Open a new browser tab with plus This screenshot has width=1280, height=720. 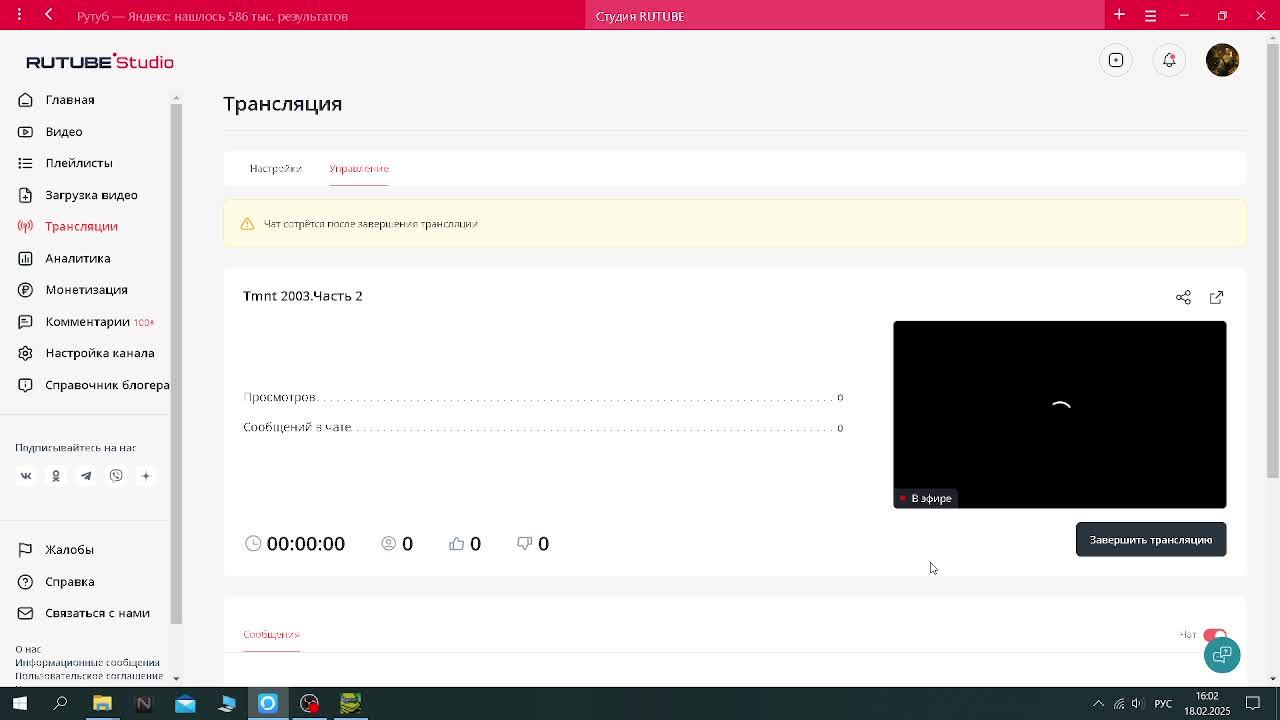[x=1120, y=15]
